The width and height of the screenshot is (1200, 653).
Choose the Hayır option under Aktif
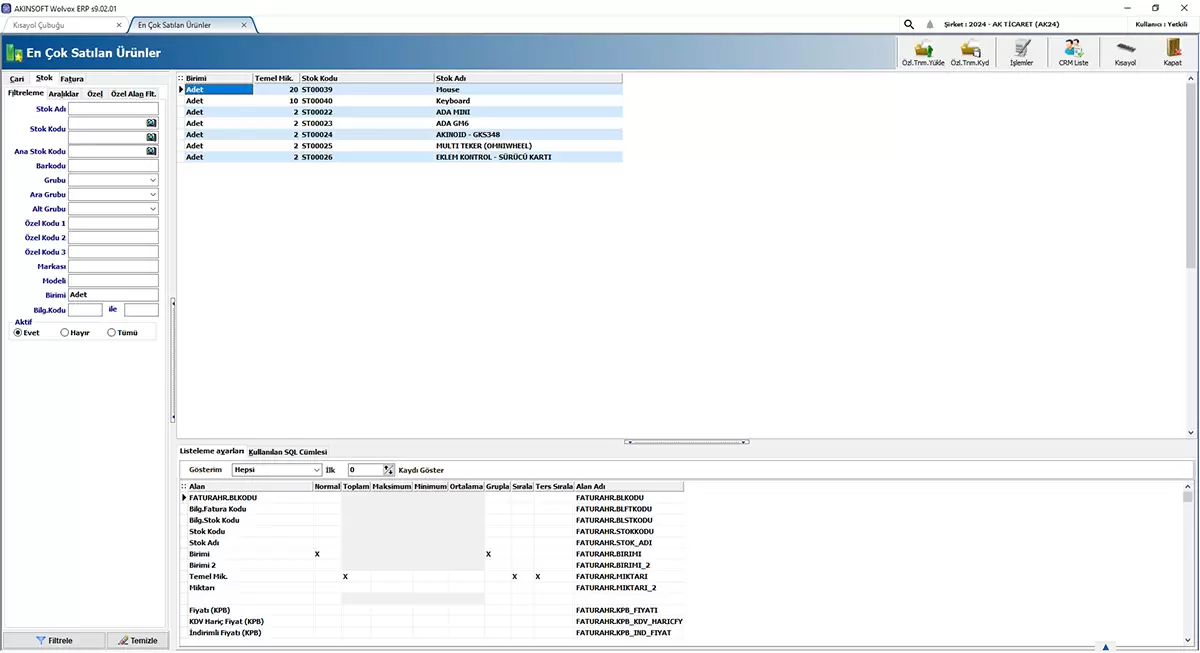click(62, 332)
